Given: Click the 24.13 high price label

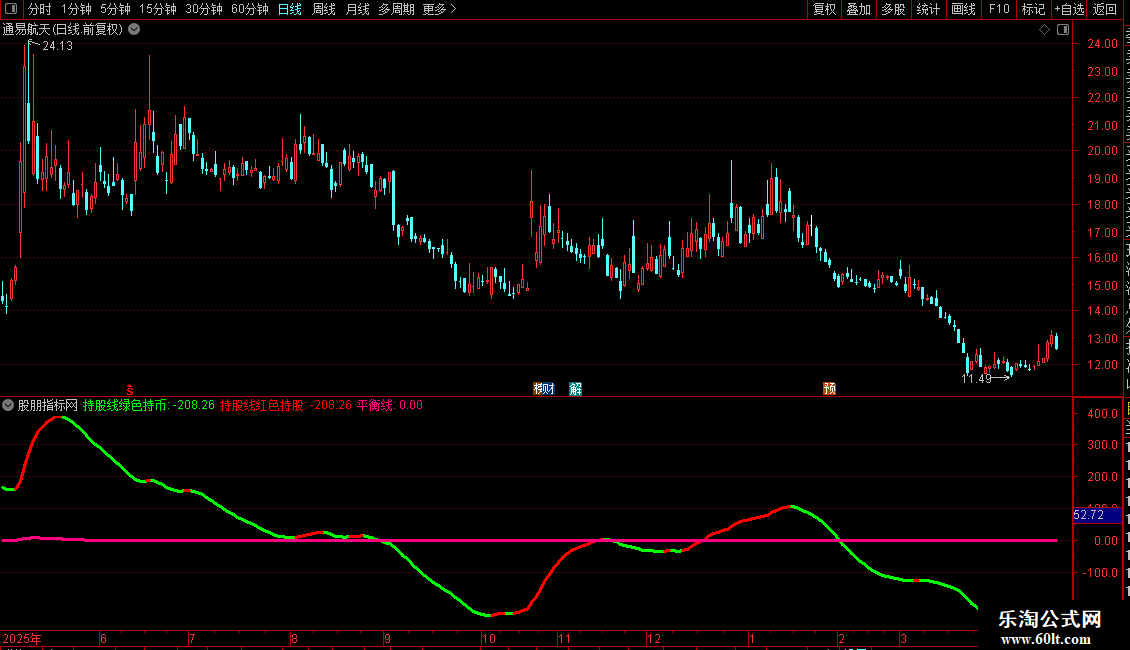Looking at the screenshot, I should click(x=58, y=46).
